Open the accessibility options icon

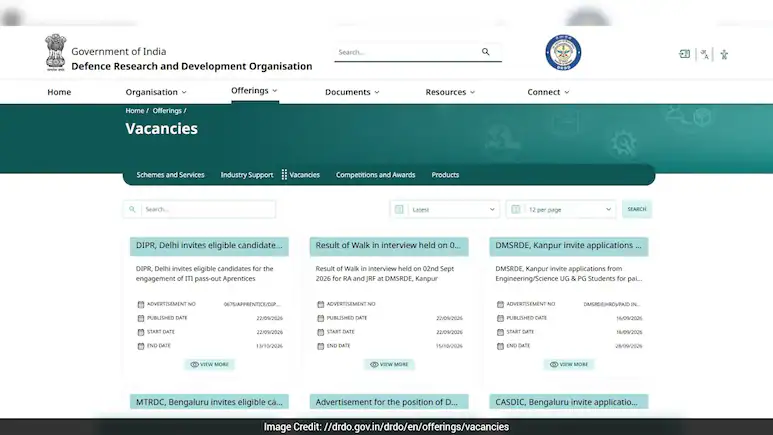tap(724, 54)
